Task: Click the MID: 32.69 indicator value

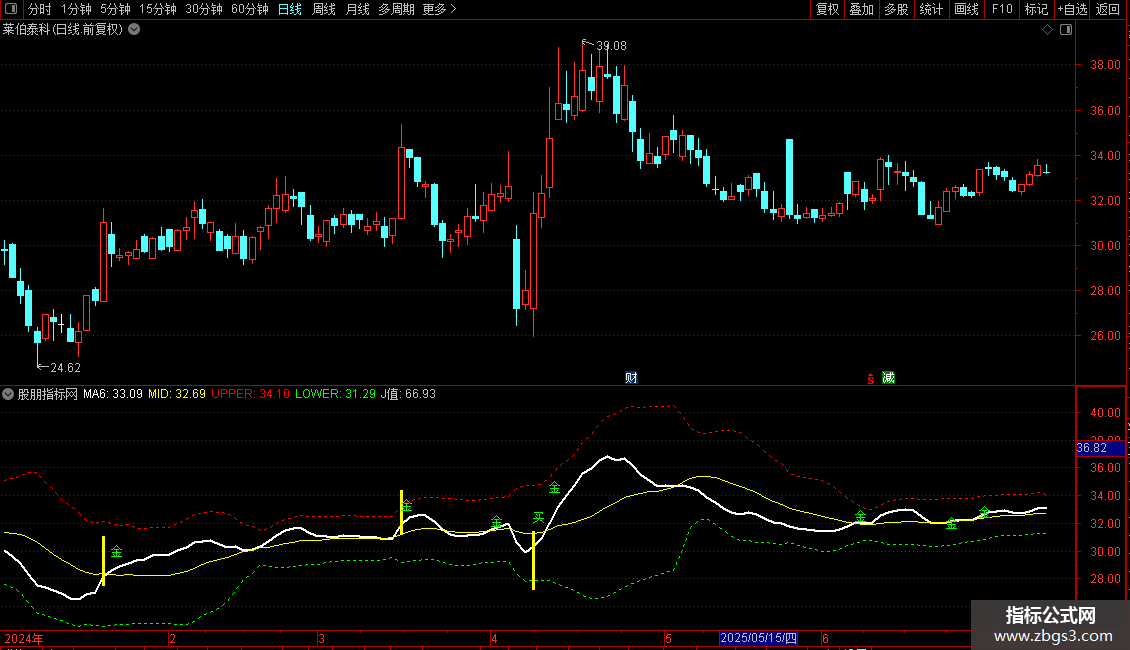Action: [x=177, y=394]
